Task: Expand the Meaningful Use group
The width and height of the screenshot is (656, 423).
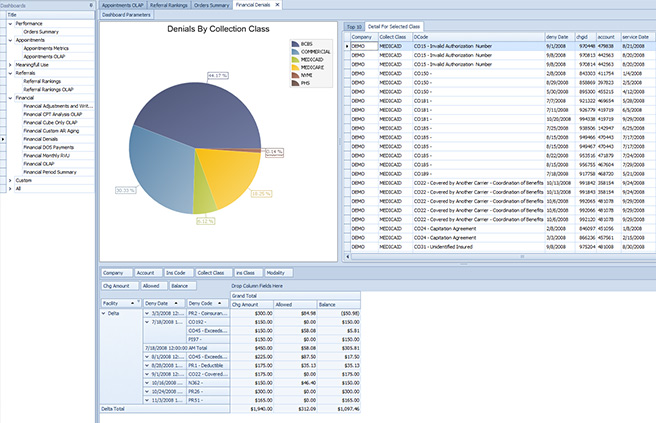Action: point(9,65)
